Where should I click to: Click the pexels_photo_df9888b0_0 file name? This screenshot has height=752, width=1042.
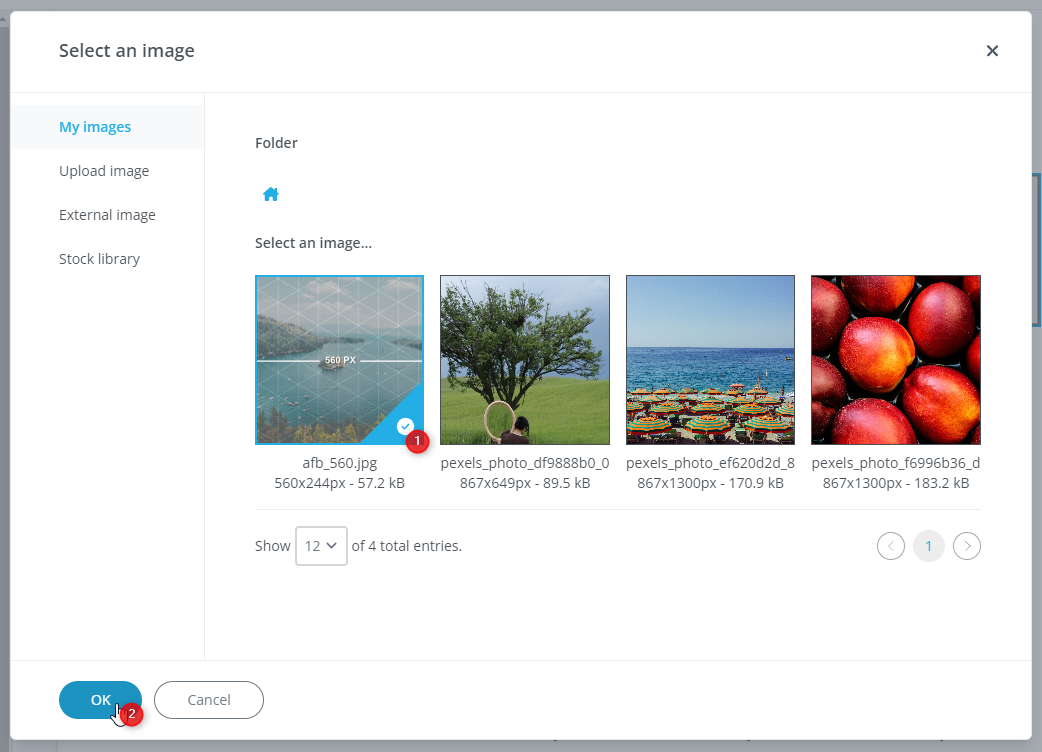(525, 463)
